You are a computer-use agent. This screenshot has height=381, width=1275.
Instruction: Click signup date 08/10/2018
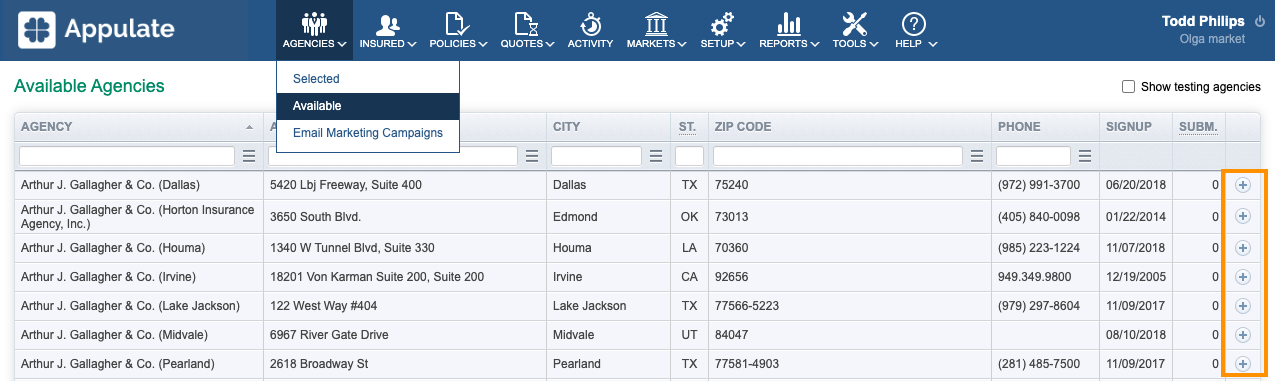click(x=1136, y=334)
